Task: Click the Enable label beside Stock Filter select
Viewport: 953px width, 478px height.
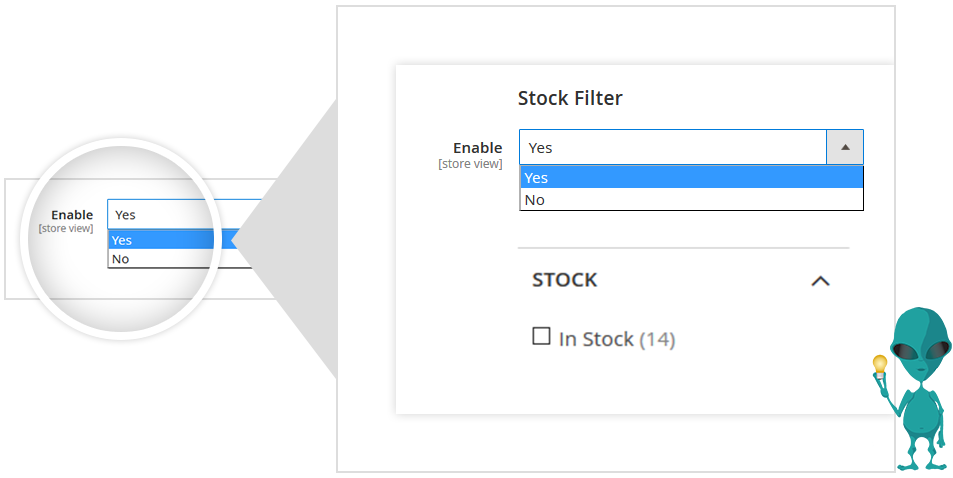Action: [477, 148]
